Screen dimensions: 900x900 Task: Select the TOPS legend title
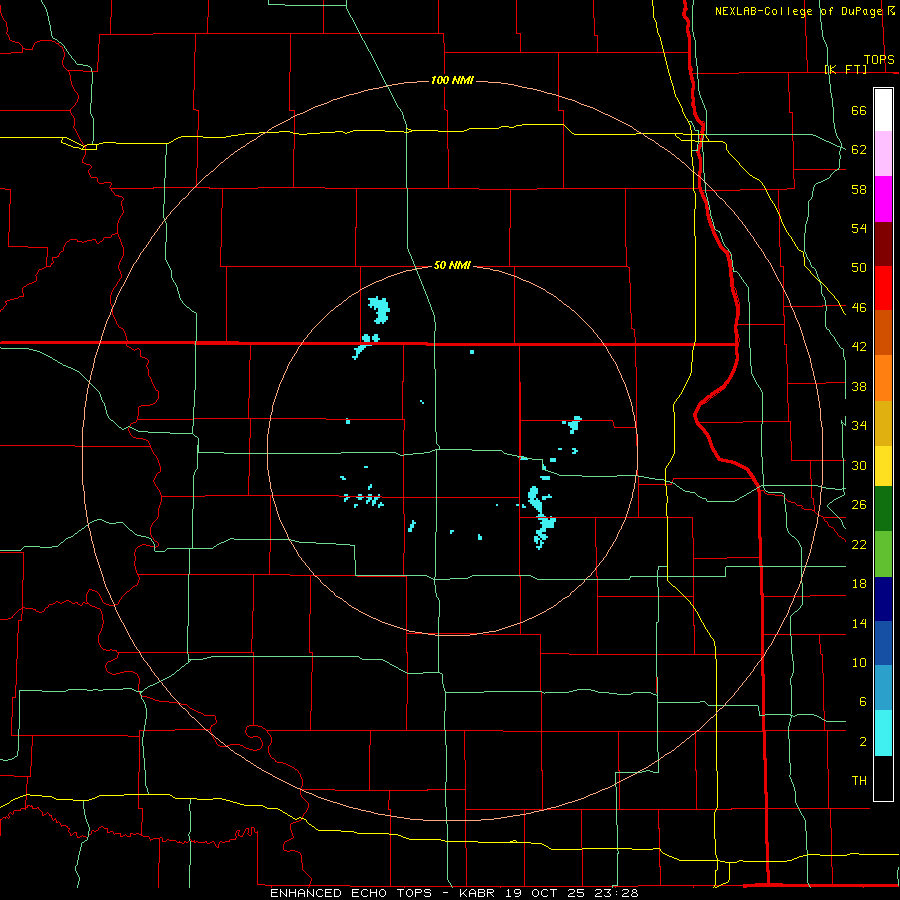(x=879, y=60)
